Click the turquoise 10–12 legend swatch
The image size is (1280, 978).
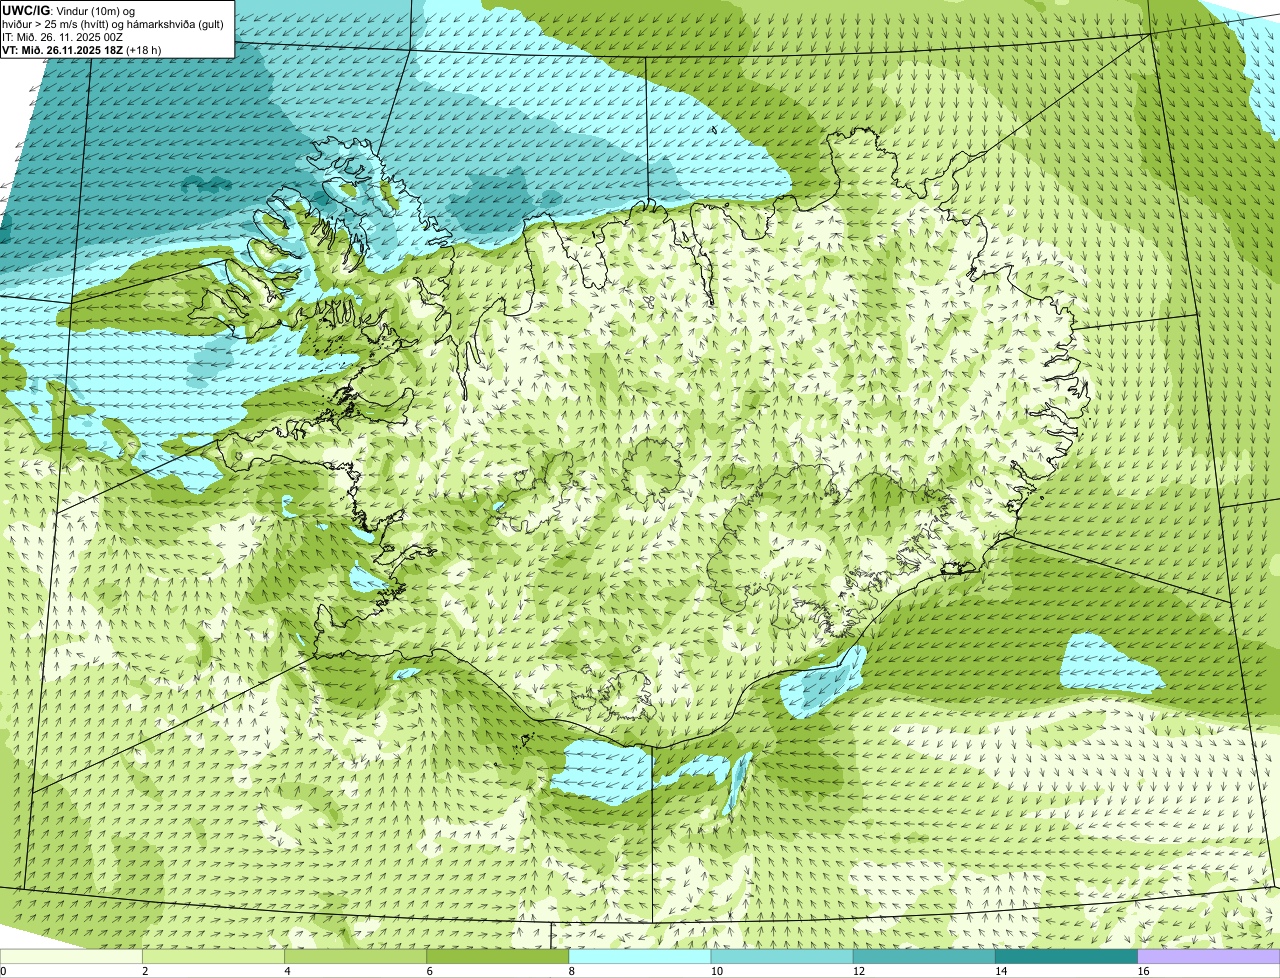[x=782, y=957]
